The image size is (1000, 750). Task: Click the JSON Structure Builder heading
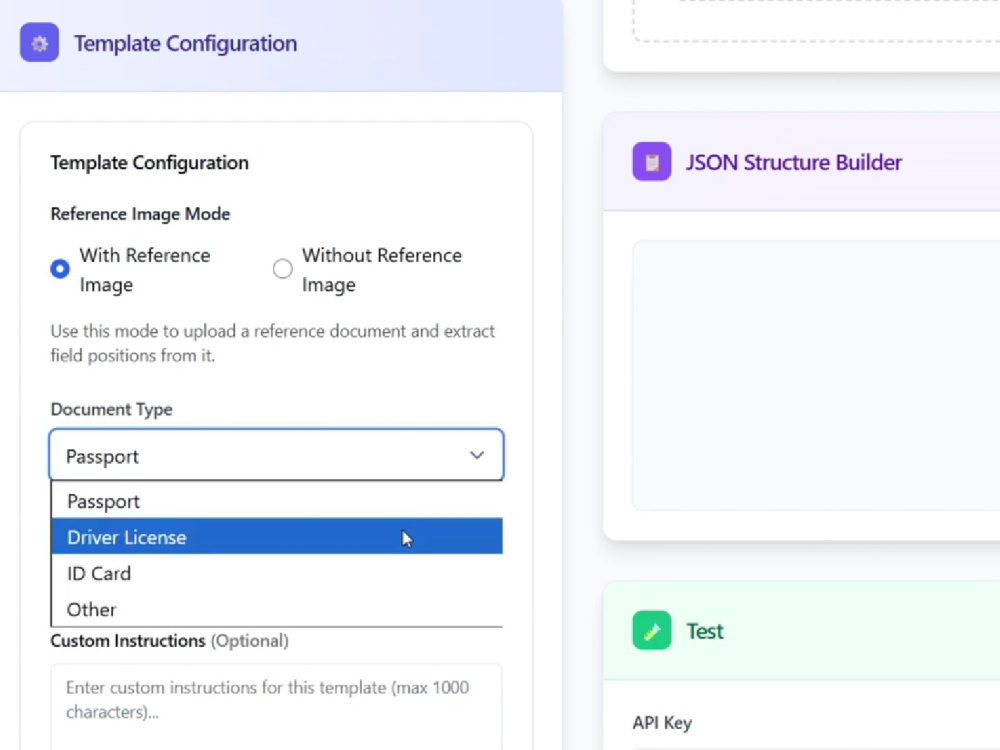(794, 162)
